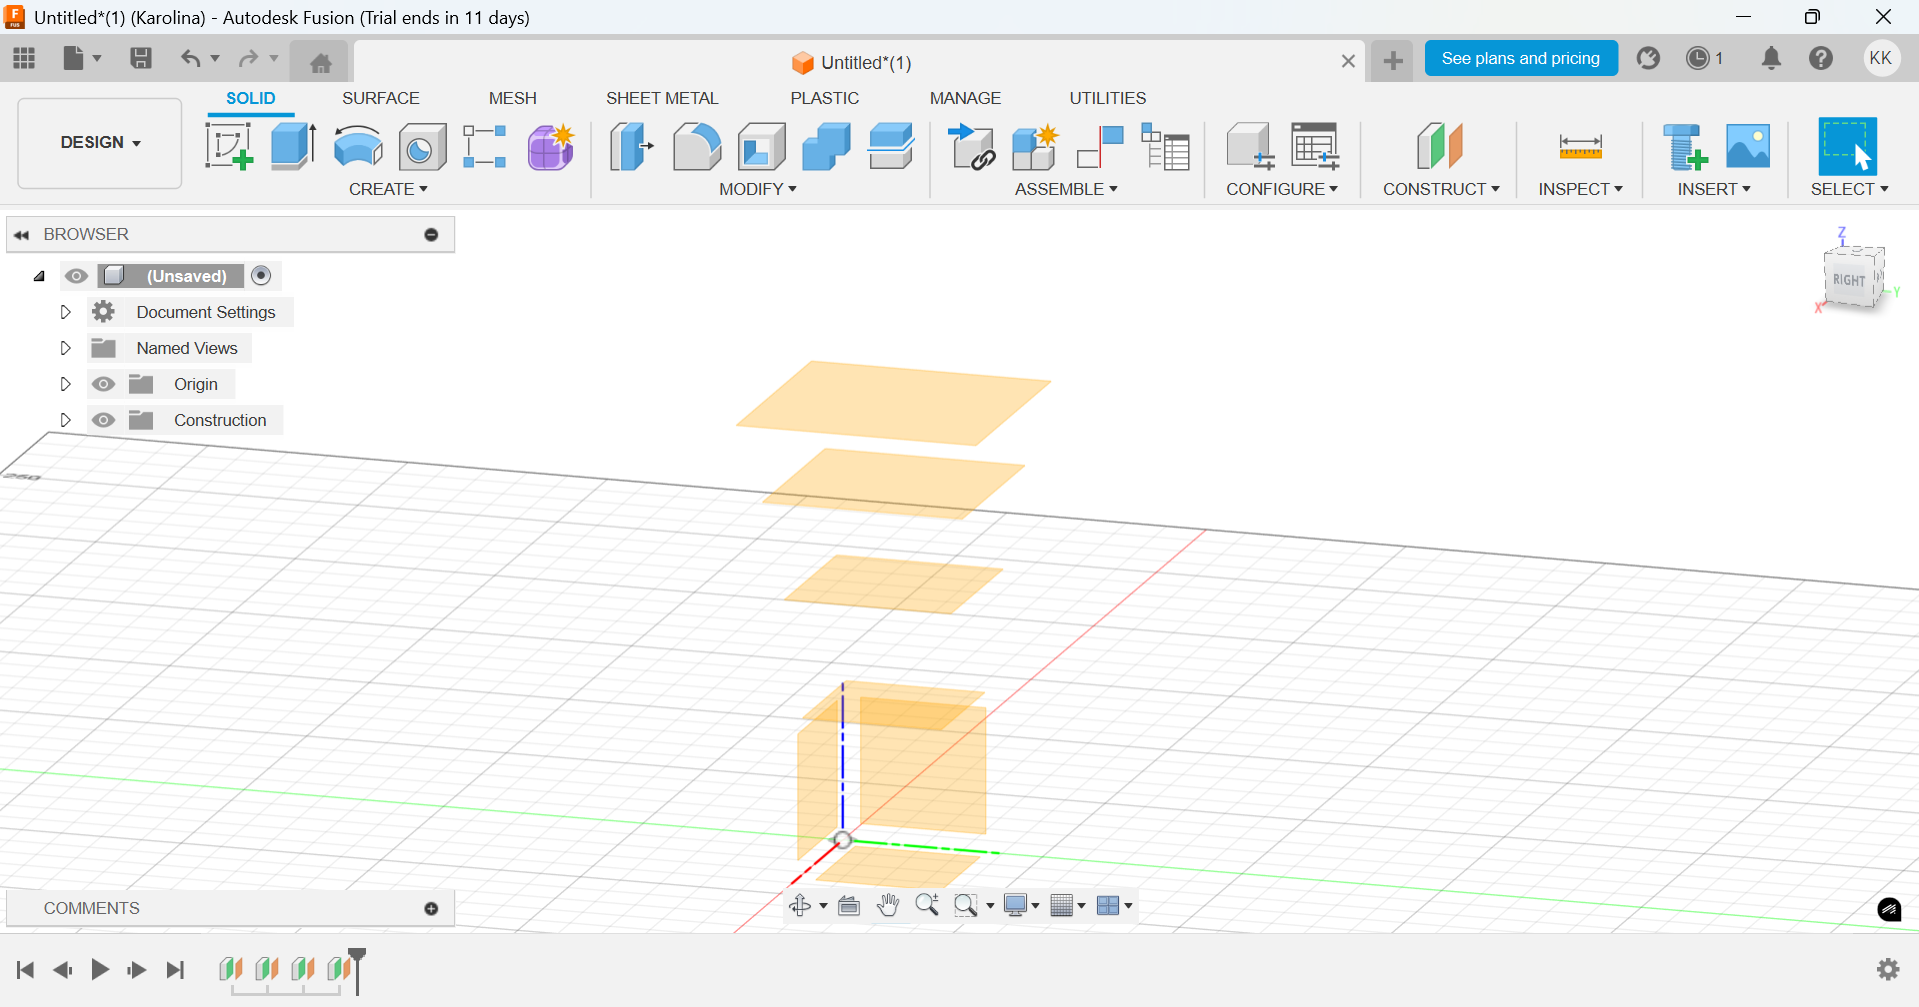Image resolution: width=1919 pixels, height=1007 pixels.
Task: Select the Press Pull tool
Action: (632, 147)
